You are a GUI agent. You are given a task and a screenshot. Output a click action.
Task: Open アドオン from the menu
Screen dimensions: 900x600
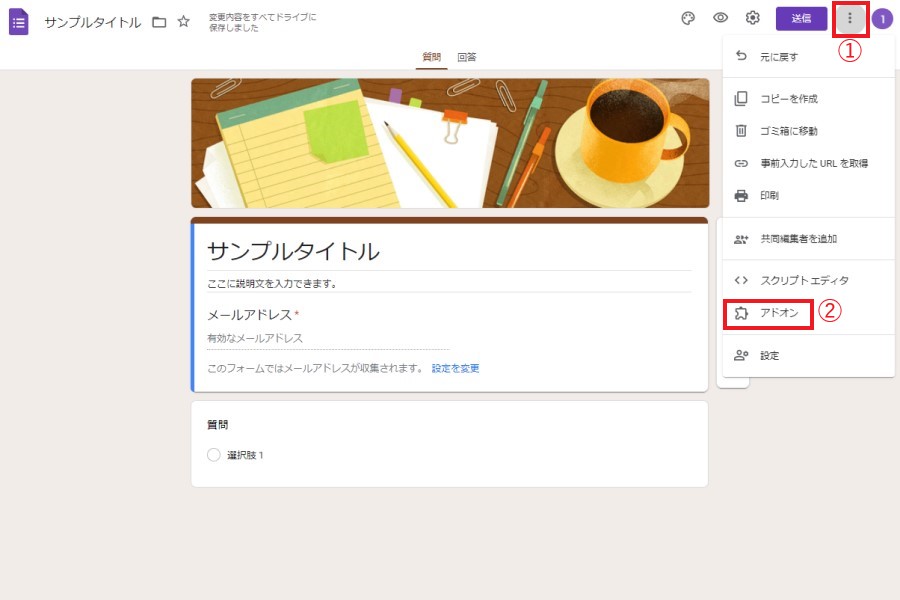click(x=779, y=313)
